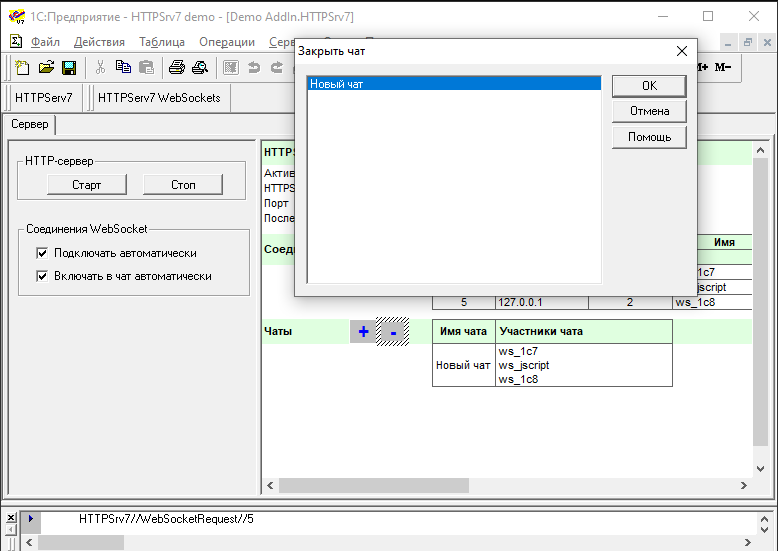The height and width of the screenshot is (551, 778).
Task: Click message panel horizontal scrollbar thumb
Action: tap(81, 543)
